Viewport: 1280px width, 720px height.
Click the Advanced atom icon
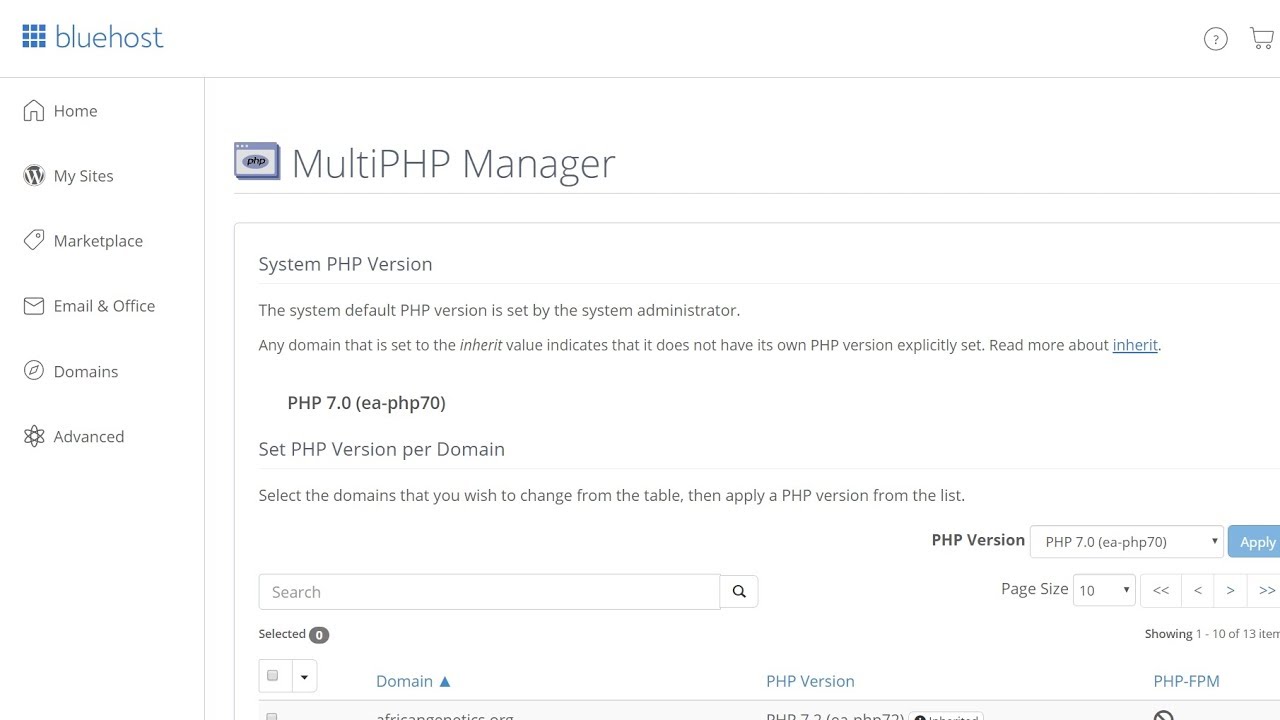[x=34, y=436]
